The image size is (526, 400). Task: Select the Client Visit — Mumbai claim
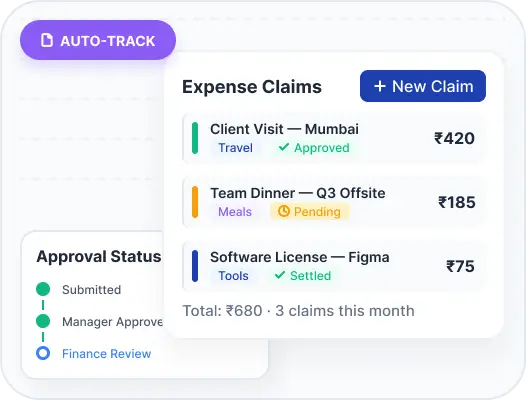pos(334,138)
